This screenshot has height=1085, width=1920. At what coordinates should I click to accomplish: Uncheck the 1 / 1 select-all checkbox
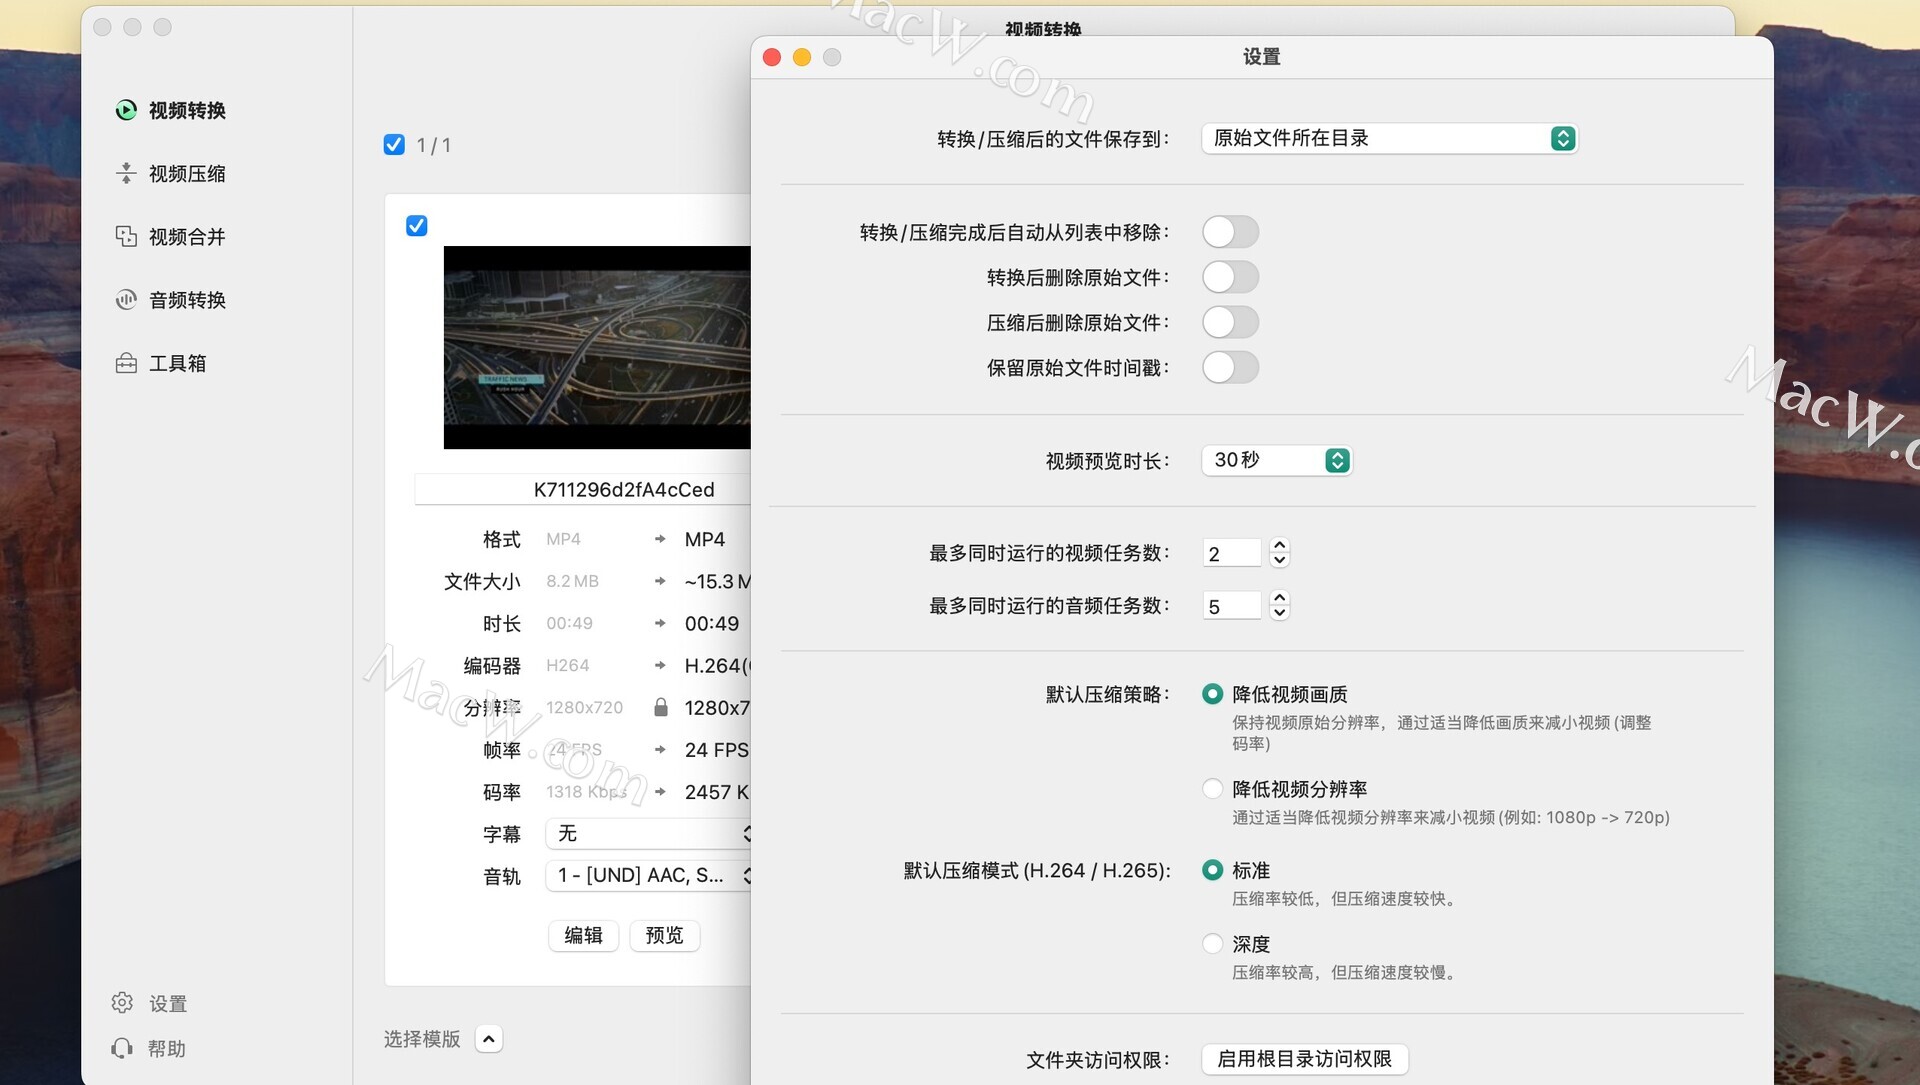[x=394, y=145]
